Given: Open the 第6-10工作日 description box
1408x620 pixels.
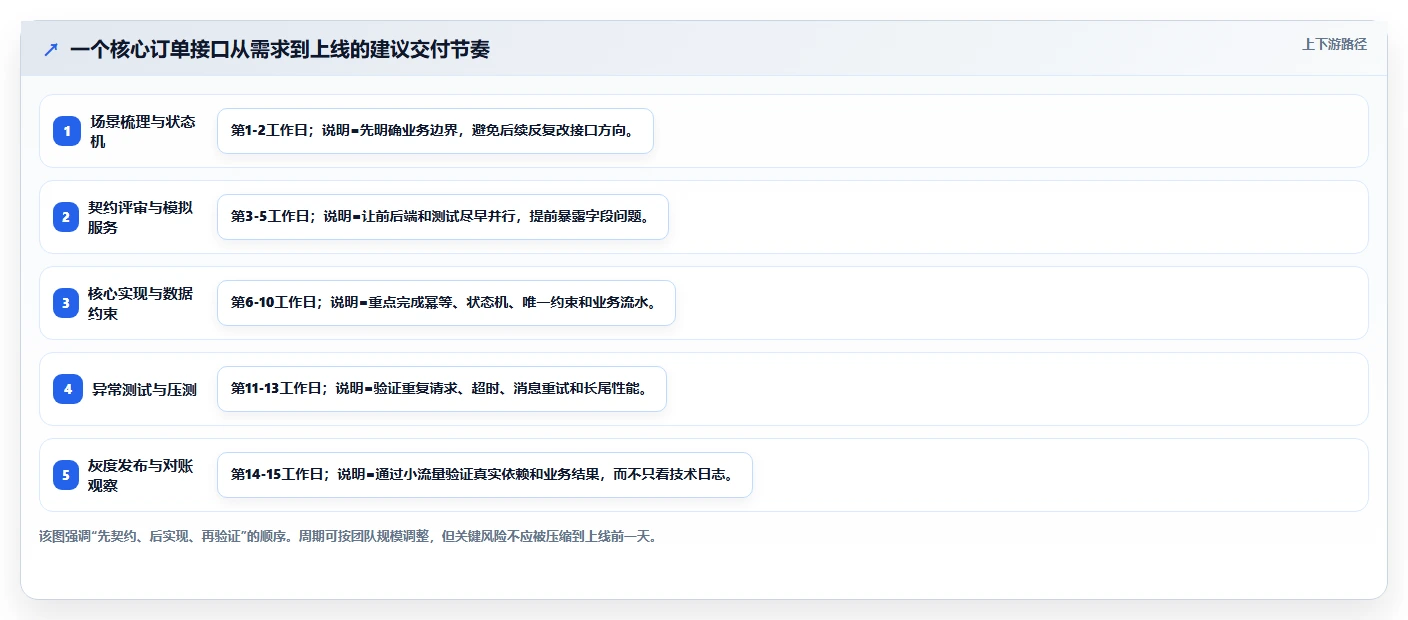Looking at the screenshot, I should click(x=446, y=303).
